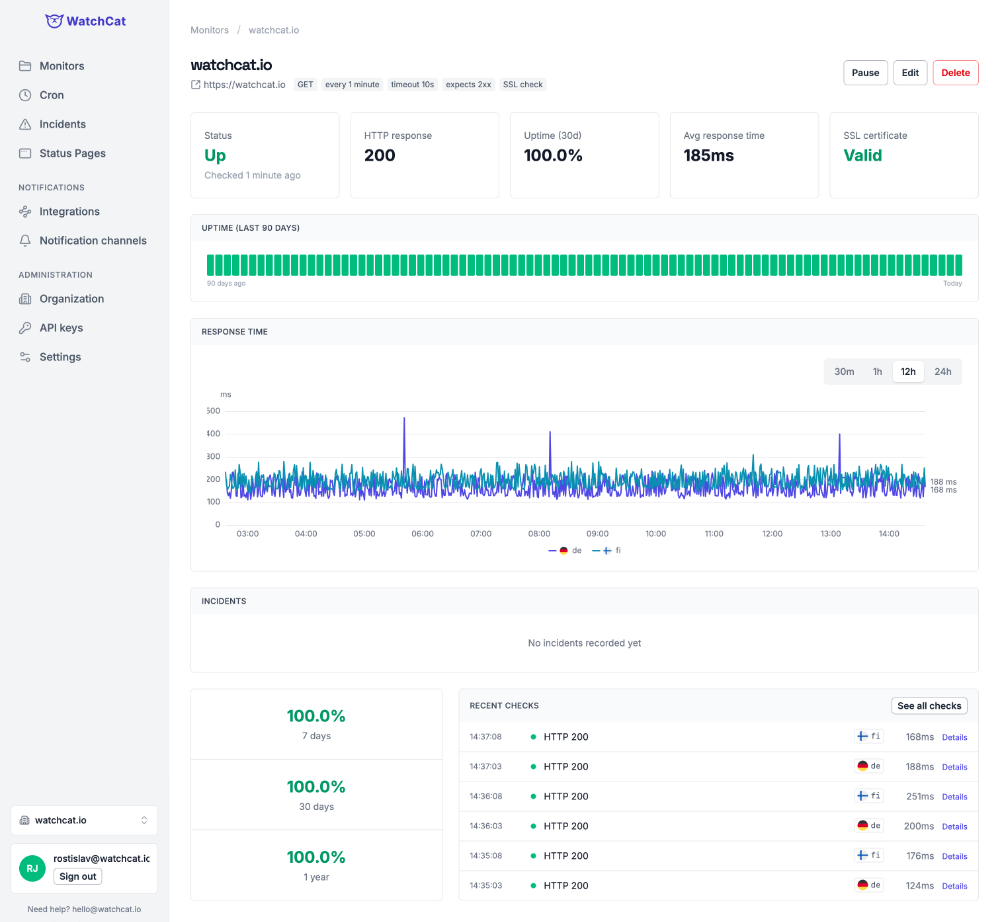Toggle the fi series in chart legend

[607, 550]
